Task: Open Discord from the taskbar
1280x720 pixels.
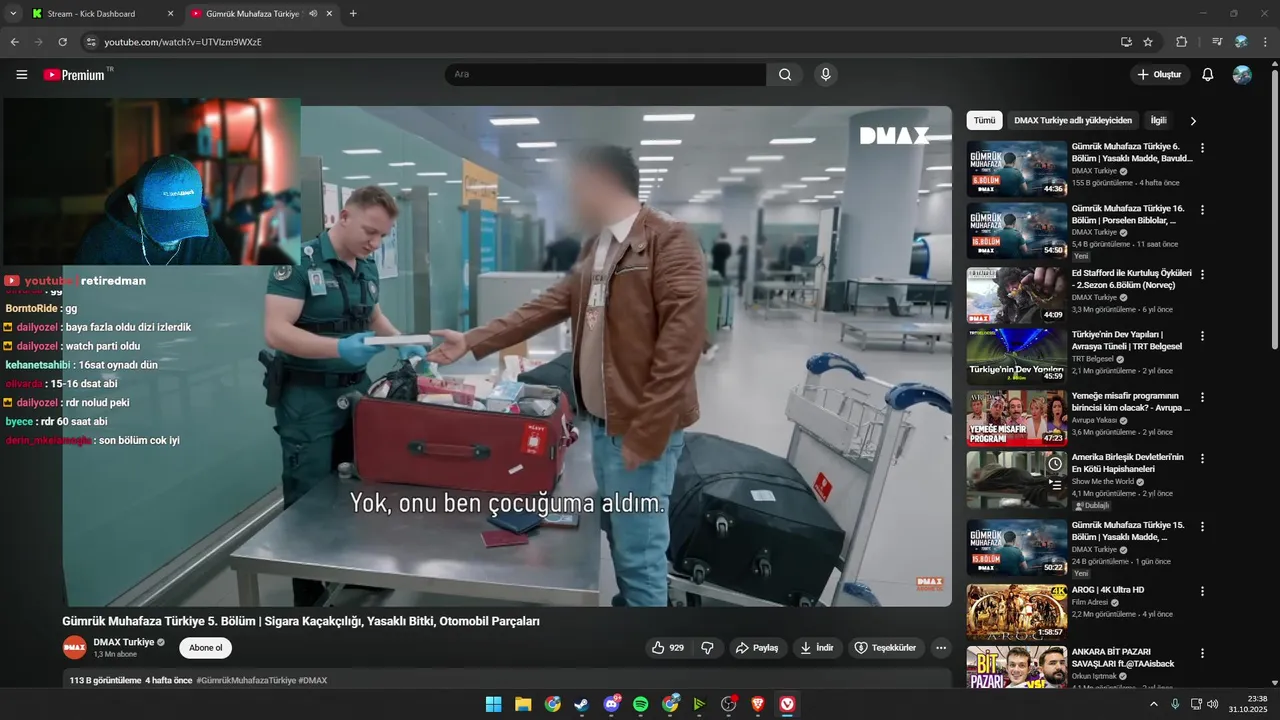Action: pyautogui.click(x=611, y=704)
